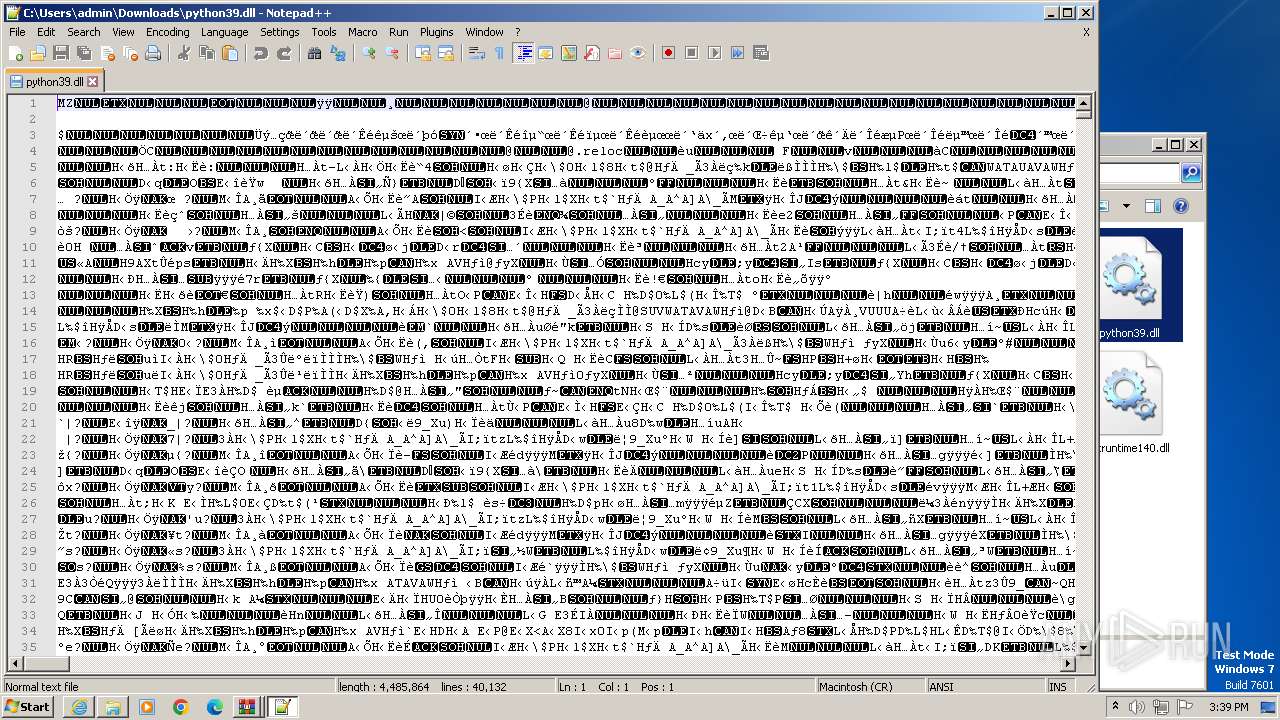The image size is (1280, 720).
Task: Click the Redo toolbar icon
Action: pyautogui.click(x=284, y=53)
